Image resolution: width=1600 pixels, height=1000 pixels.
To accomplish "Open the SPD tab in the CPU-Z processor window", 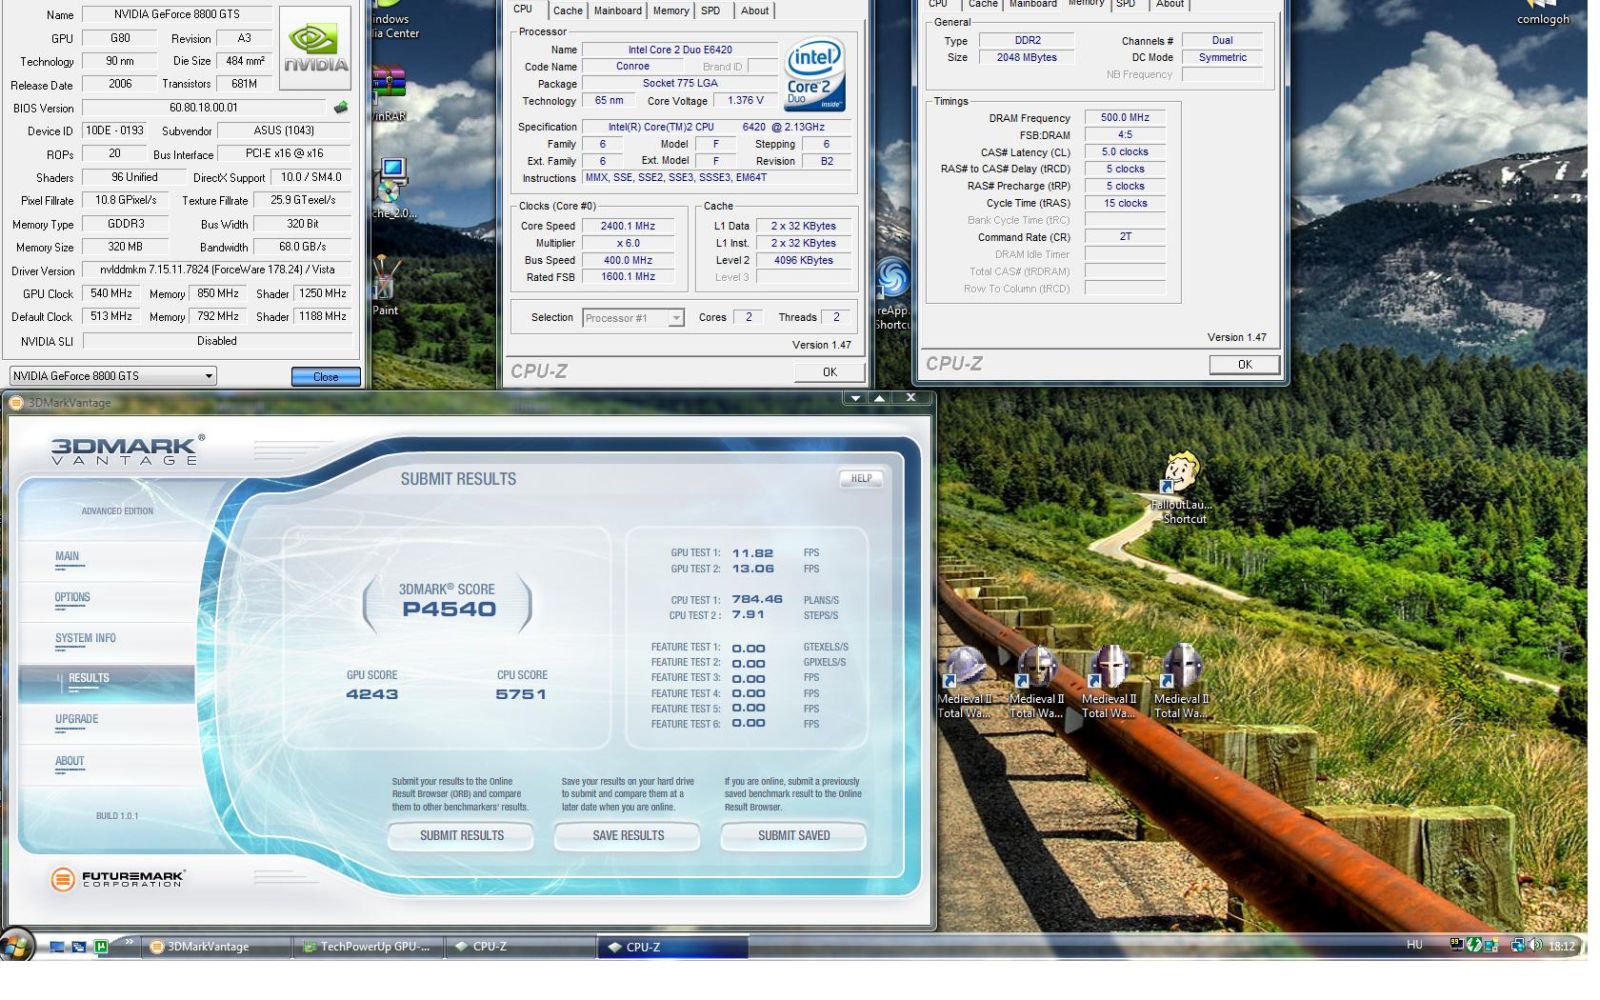I will tap(710, 11).
